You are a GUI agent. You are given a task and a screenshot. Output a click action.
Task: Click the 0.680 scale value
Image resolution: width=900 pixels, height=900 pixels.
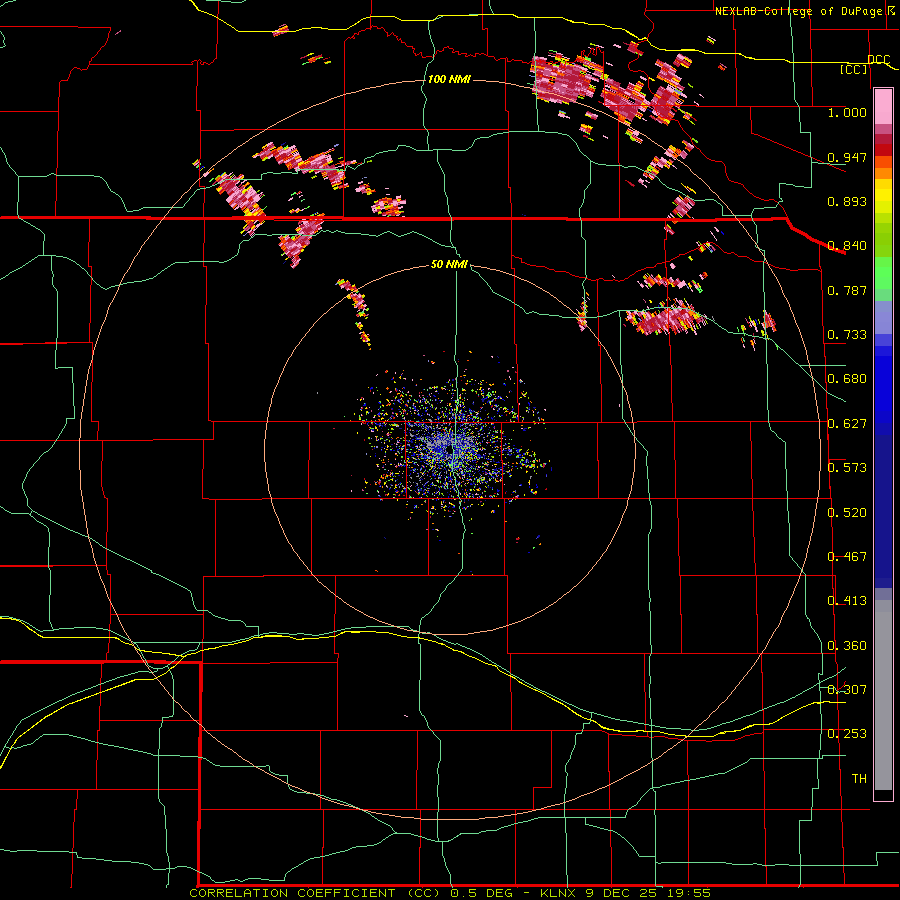[x=847, y=379]
